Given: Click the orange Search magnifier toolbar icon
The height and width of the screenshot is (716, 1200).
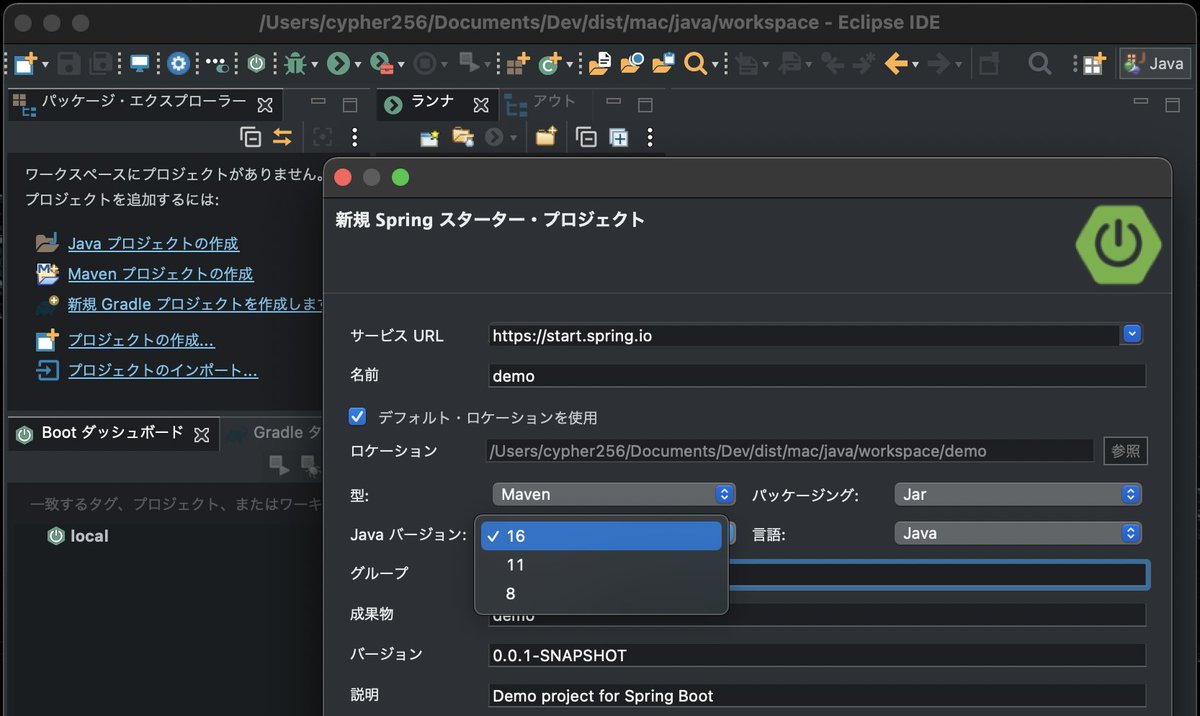Looking at the screenshot, I should (695, 64).
